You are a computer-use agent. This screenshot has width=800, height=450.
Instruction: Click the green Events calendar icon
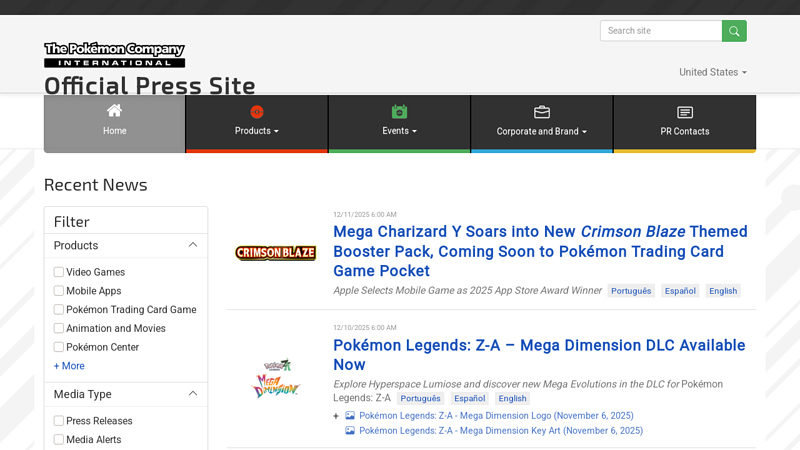coord(399,111)
